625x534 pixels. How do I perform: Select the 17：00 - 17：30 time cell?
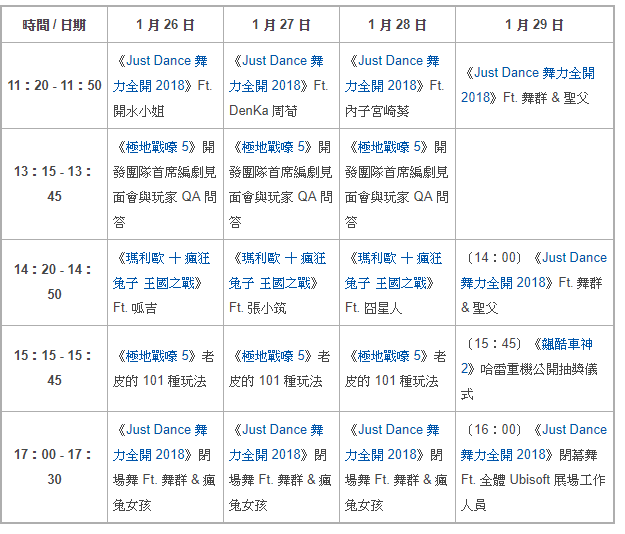point(55,467)
